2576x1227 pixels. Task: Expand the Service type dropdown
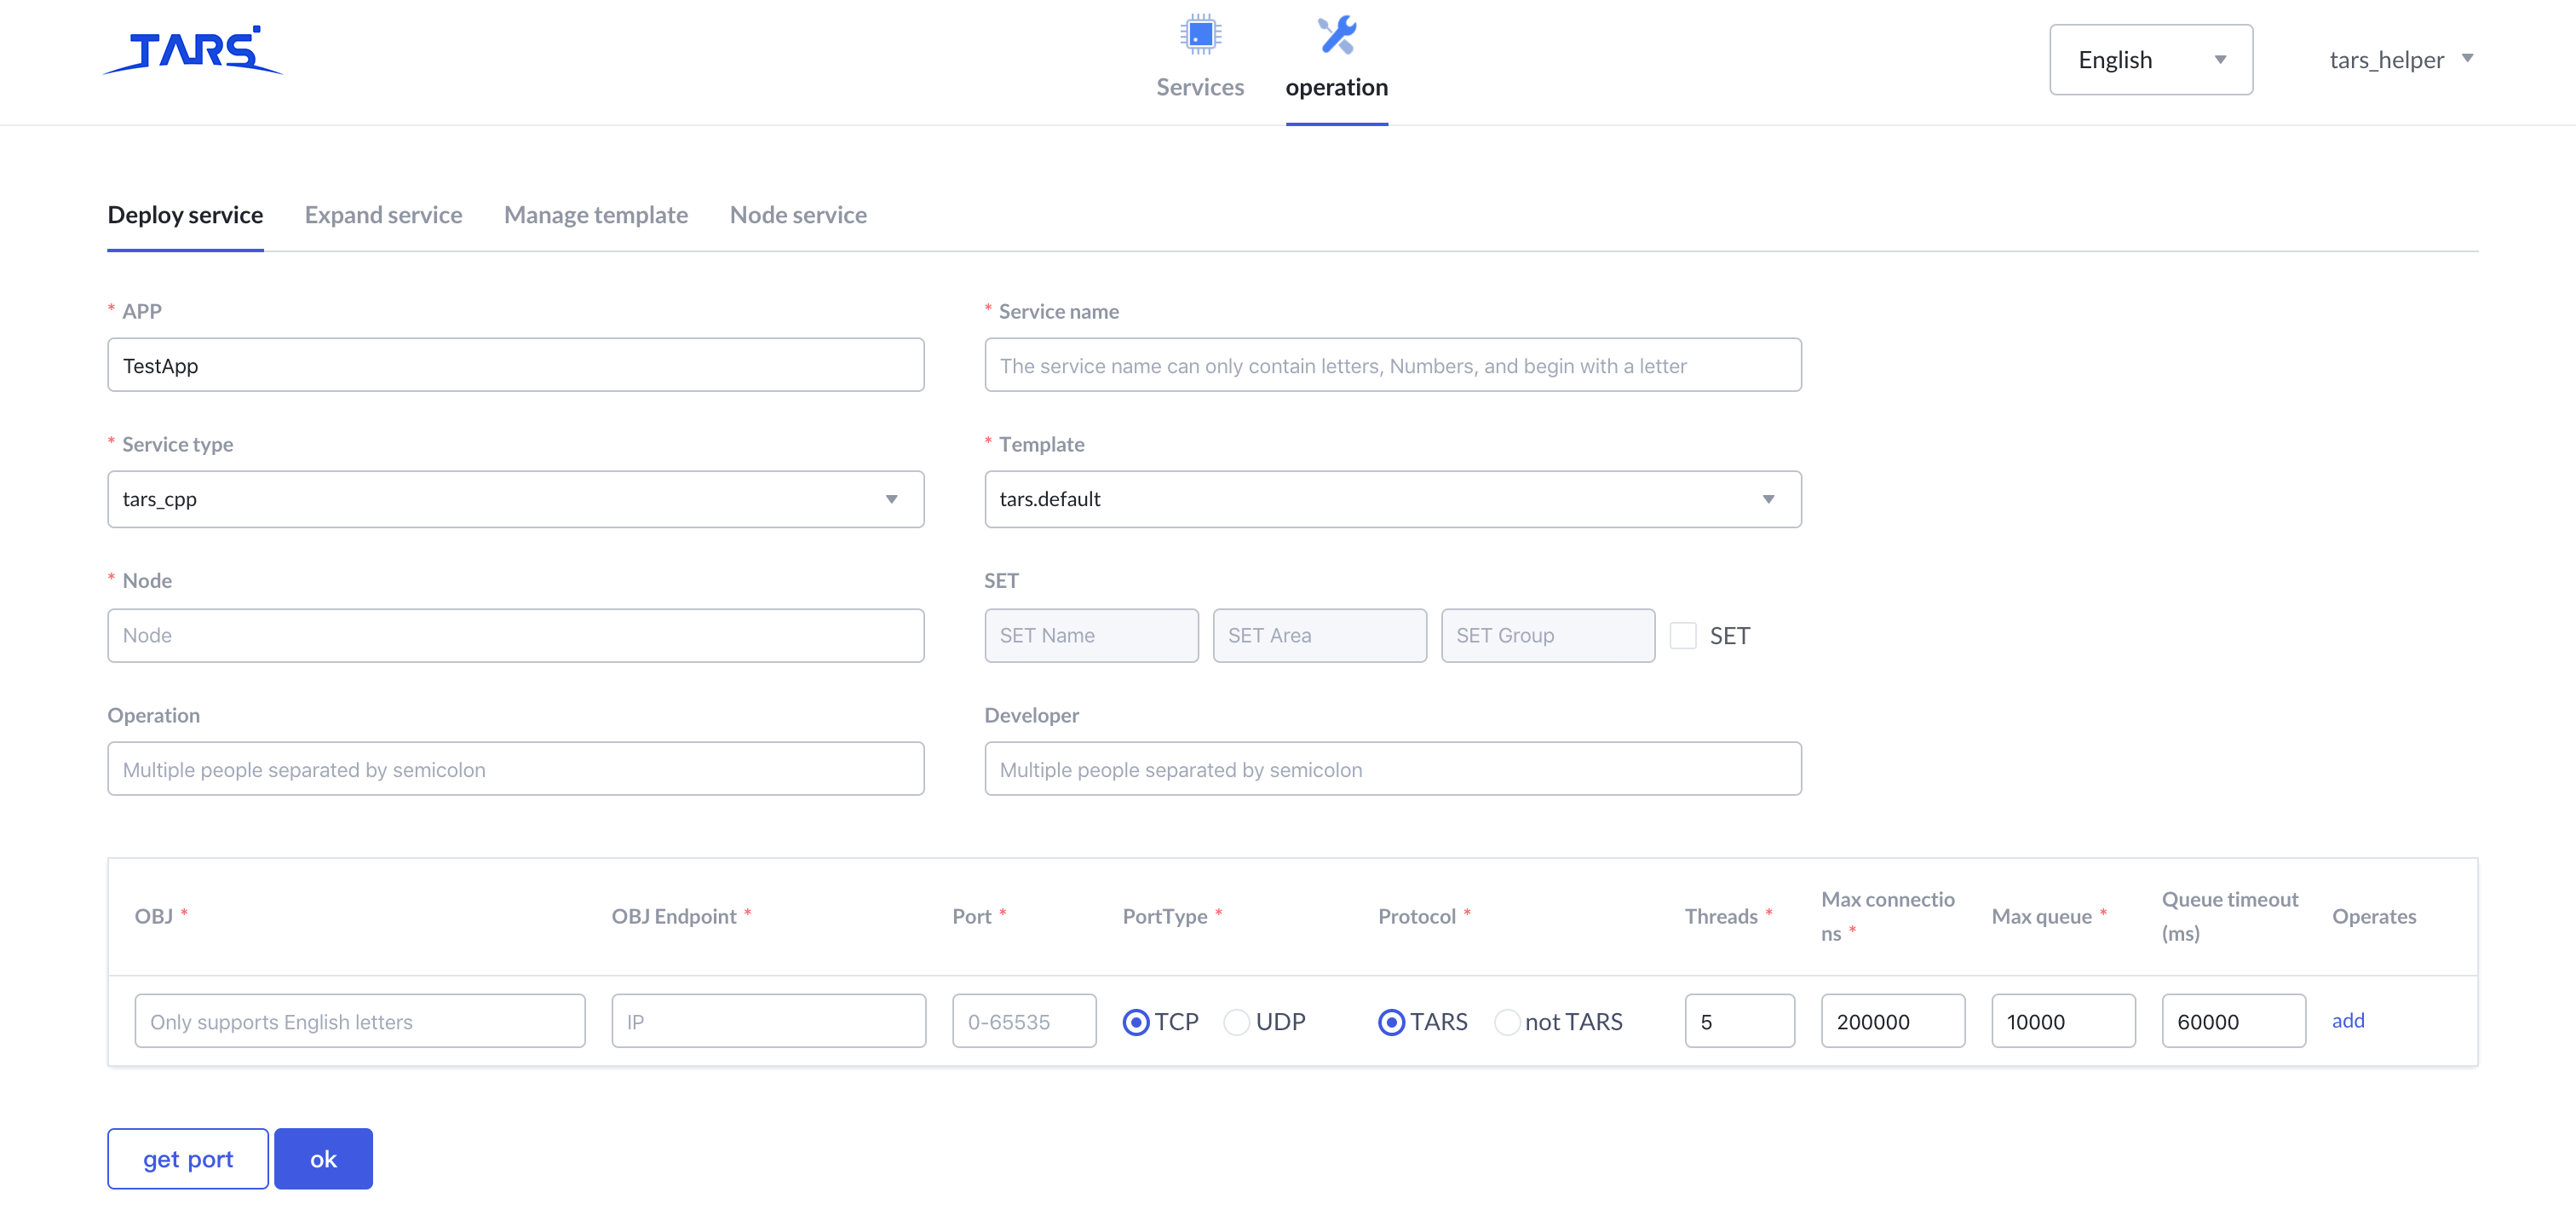coord(515,499)
